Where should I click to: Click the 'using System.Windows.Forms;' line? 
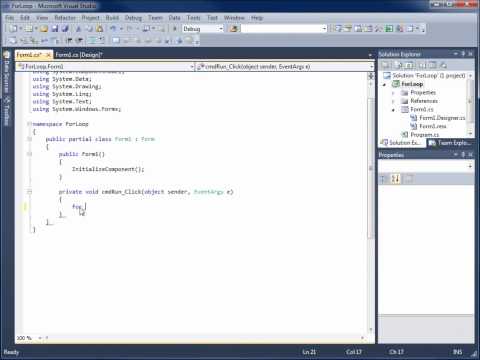(x=77, y=109)
